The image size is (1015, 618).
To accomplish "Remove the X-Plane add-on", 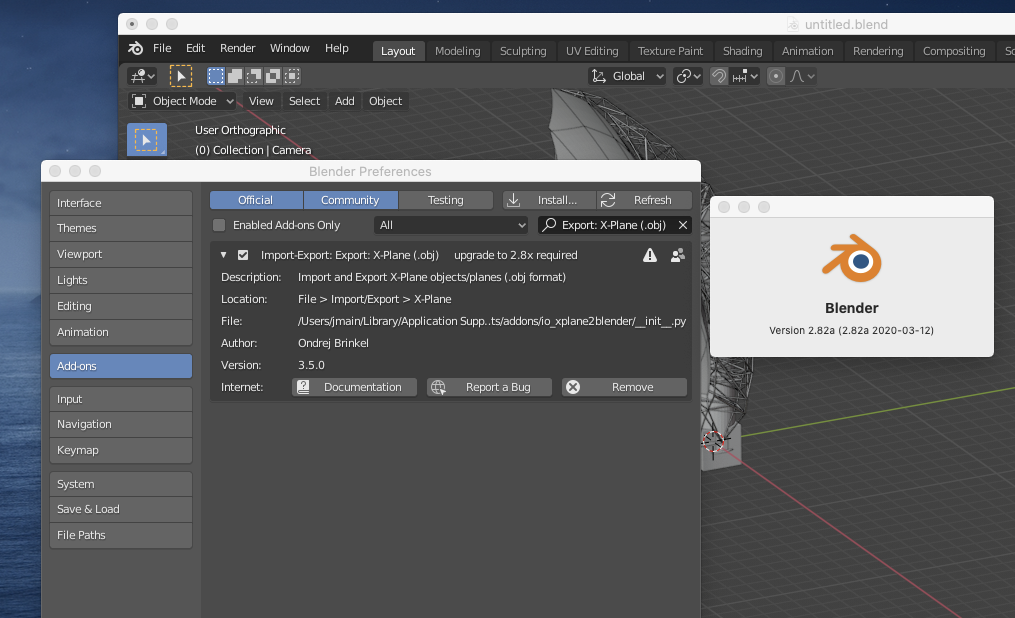I will point(624,387).
